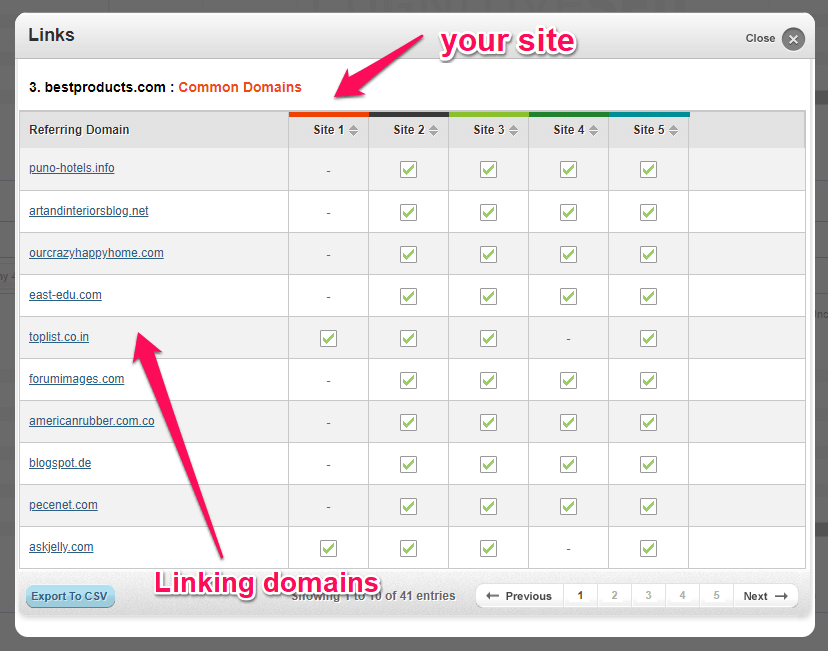Click Site 4 checkmark for blogspot.de
Image resolution: width=828 pixels, height=651 pixels.
(x=568, y=465)
